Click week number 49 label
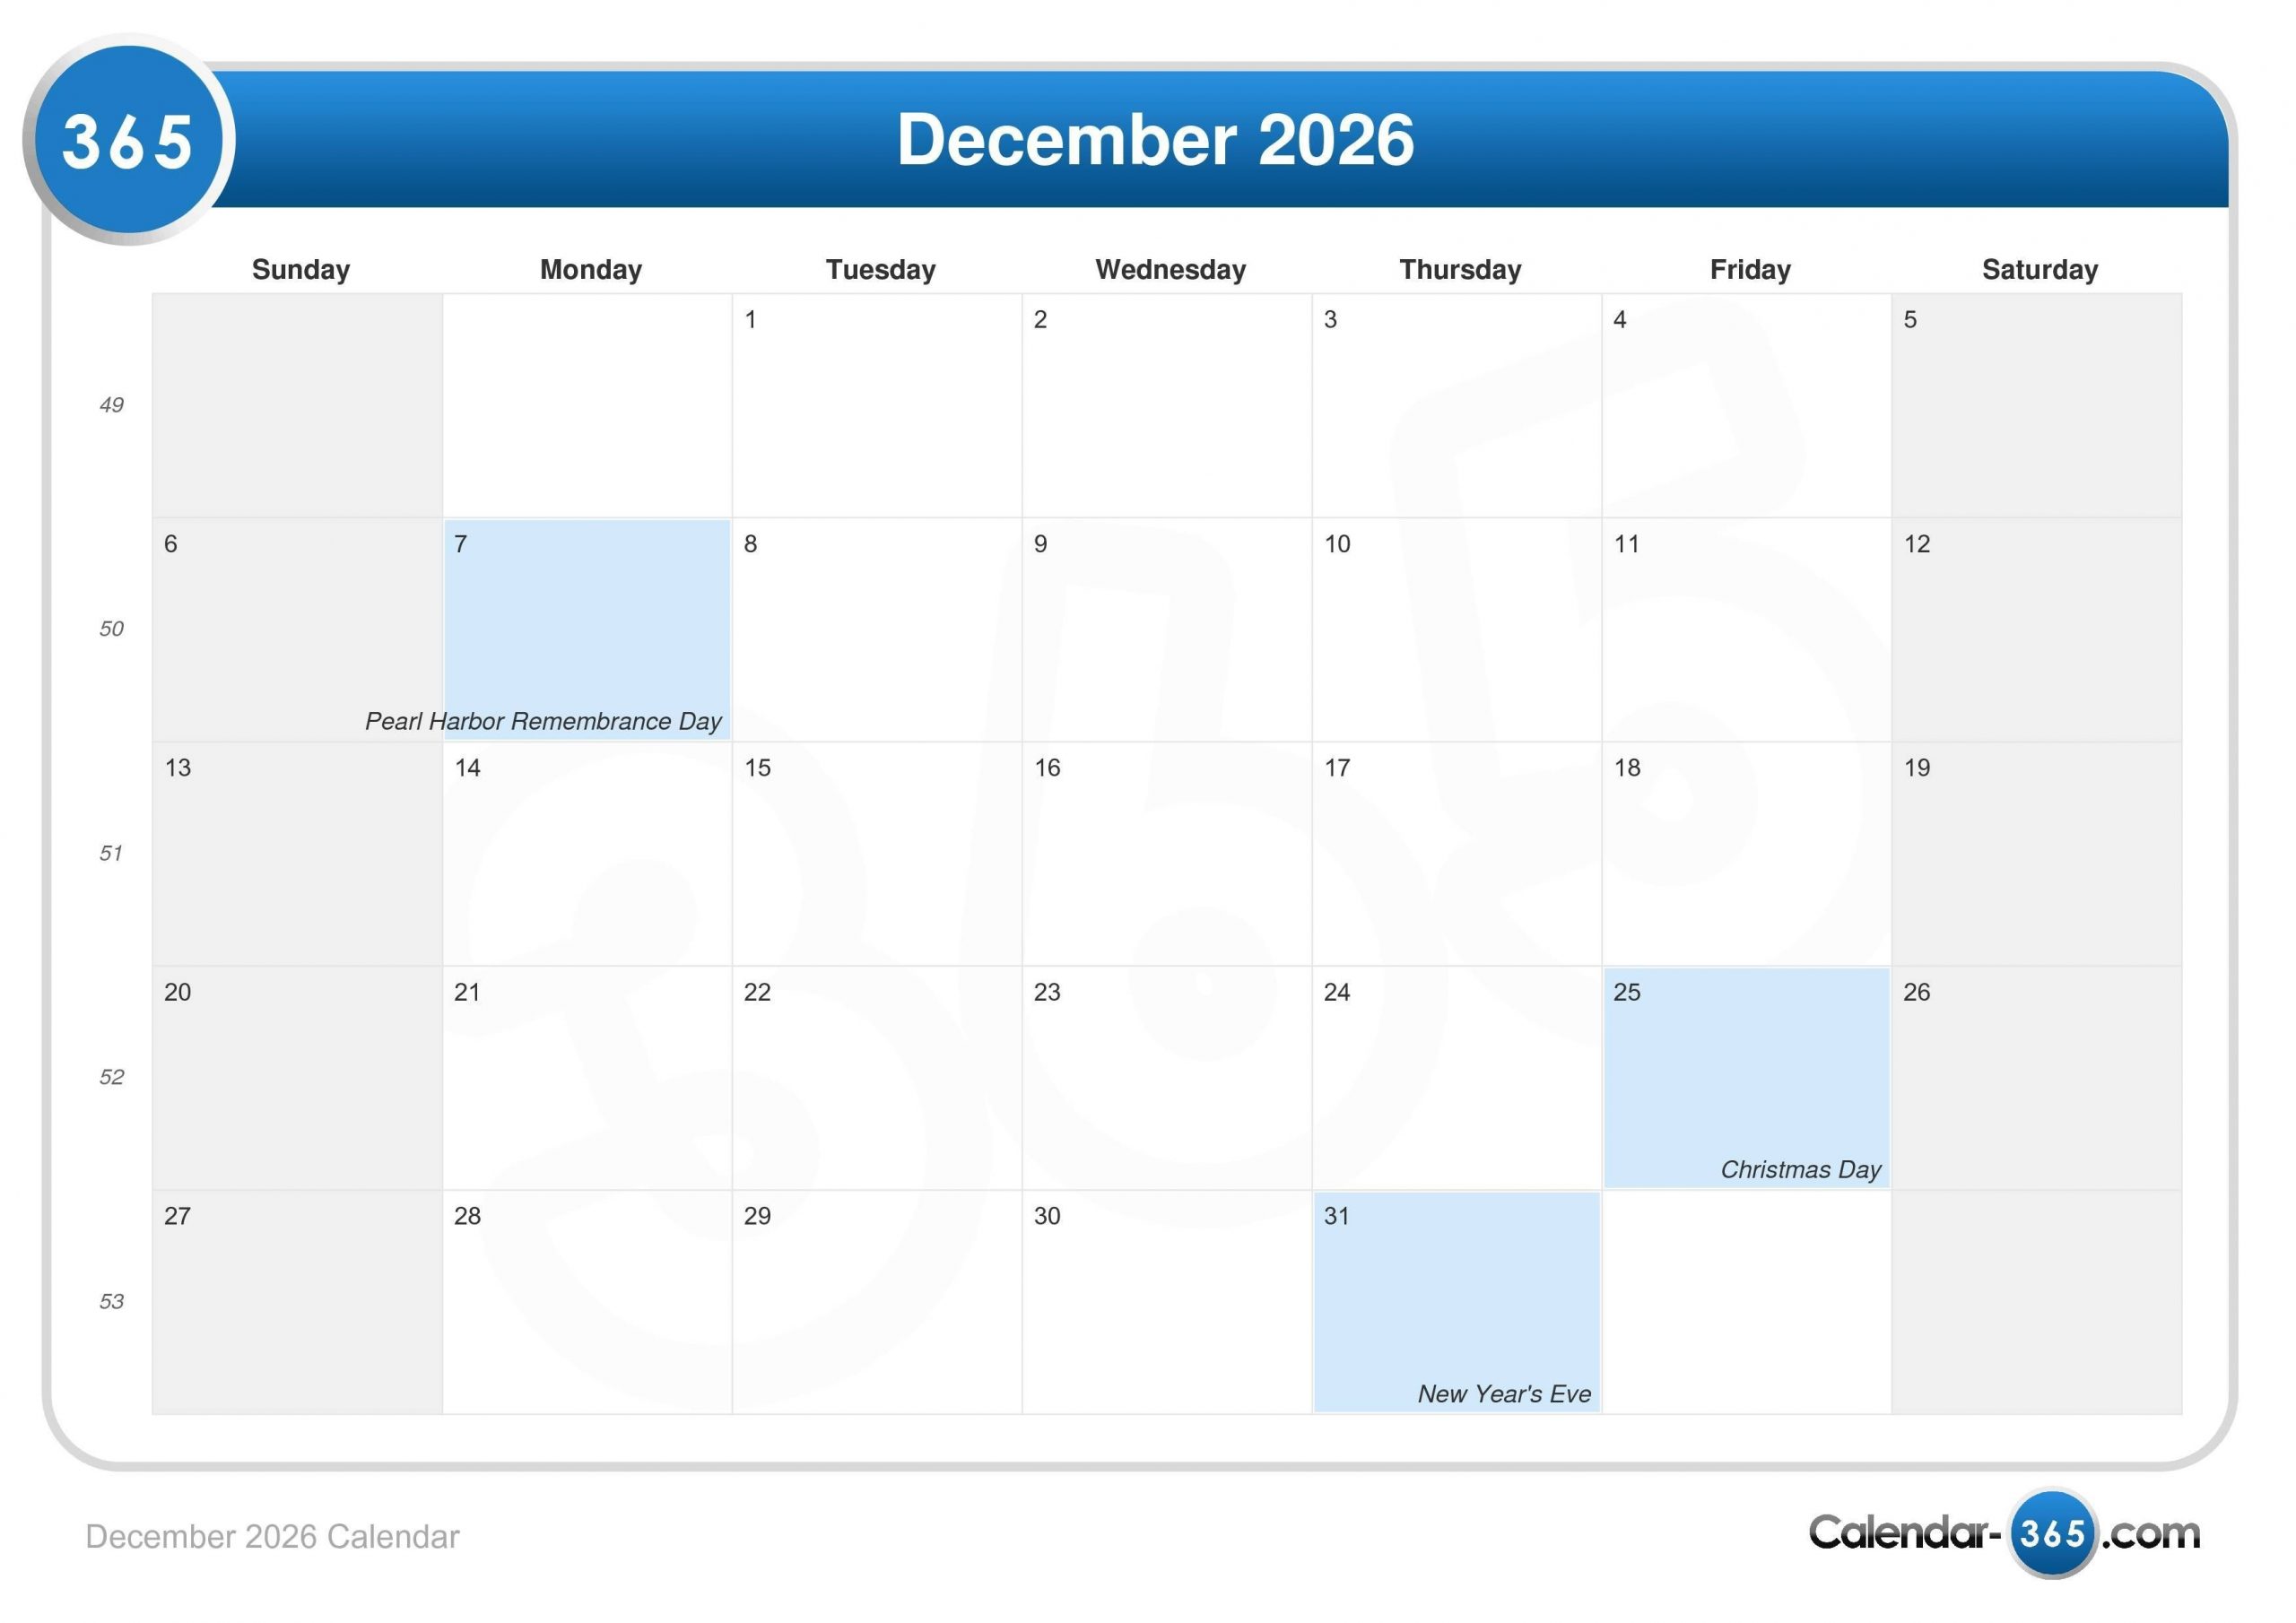Image resolution: width=2296 pixels, height=1623 pixels. [x=110, y=405]
